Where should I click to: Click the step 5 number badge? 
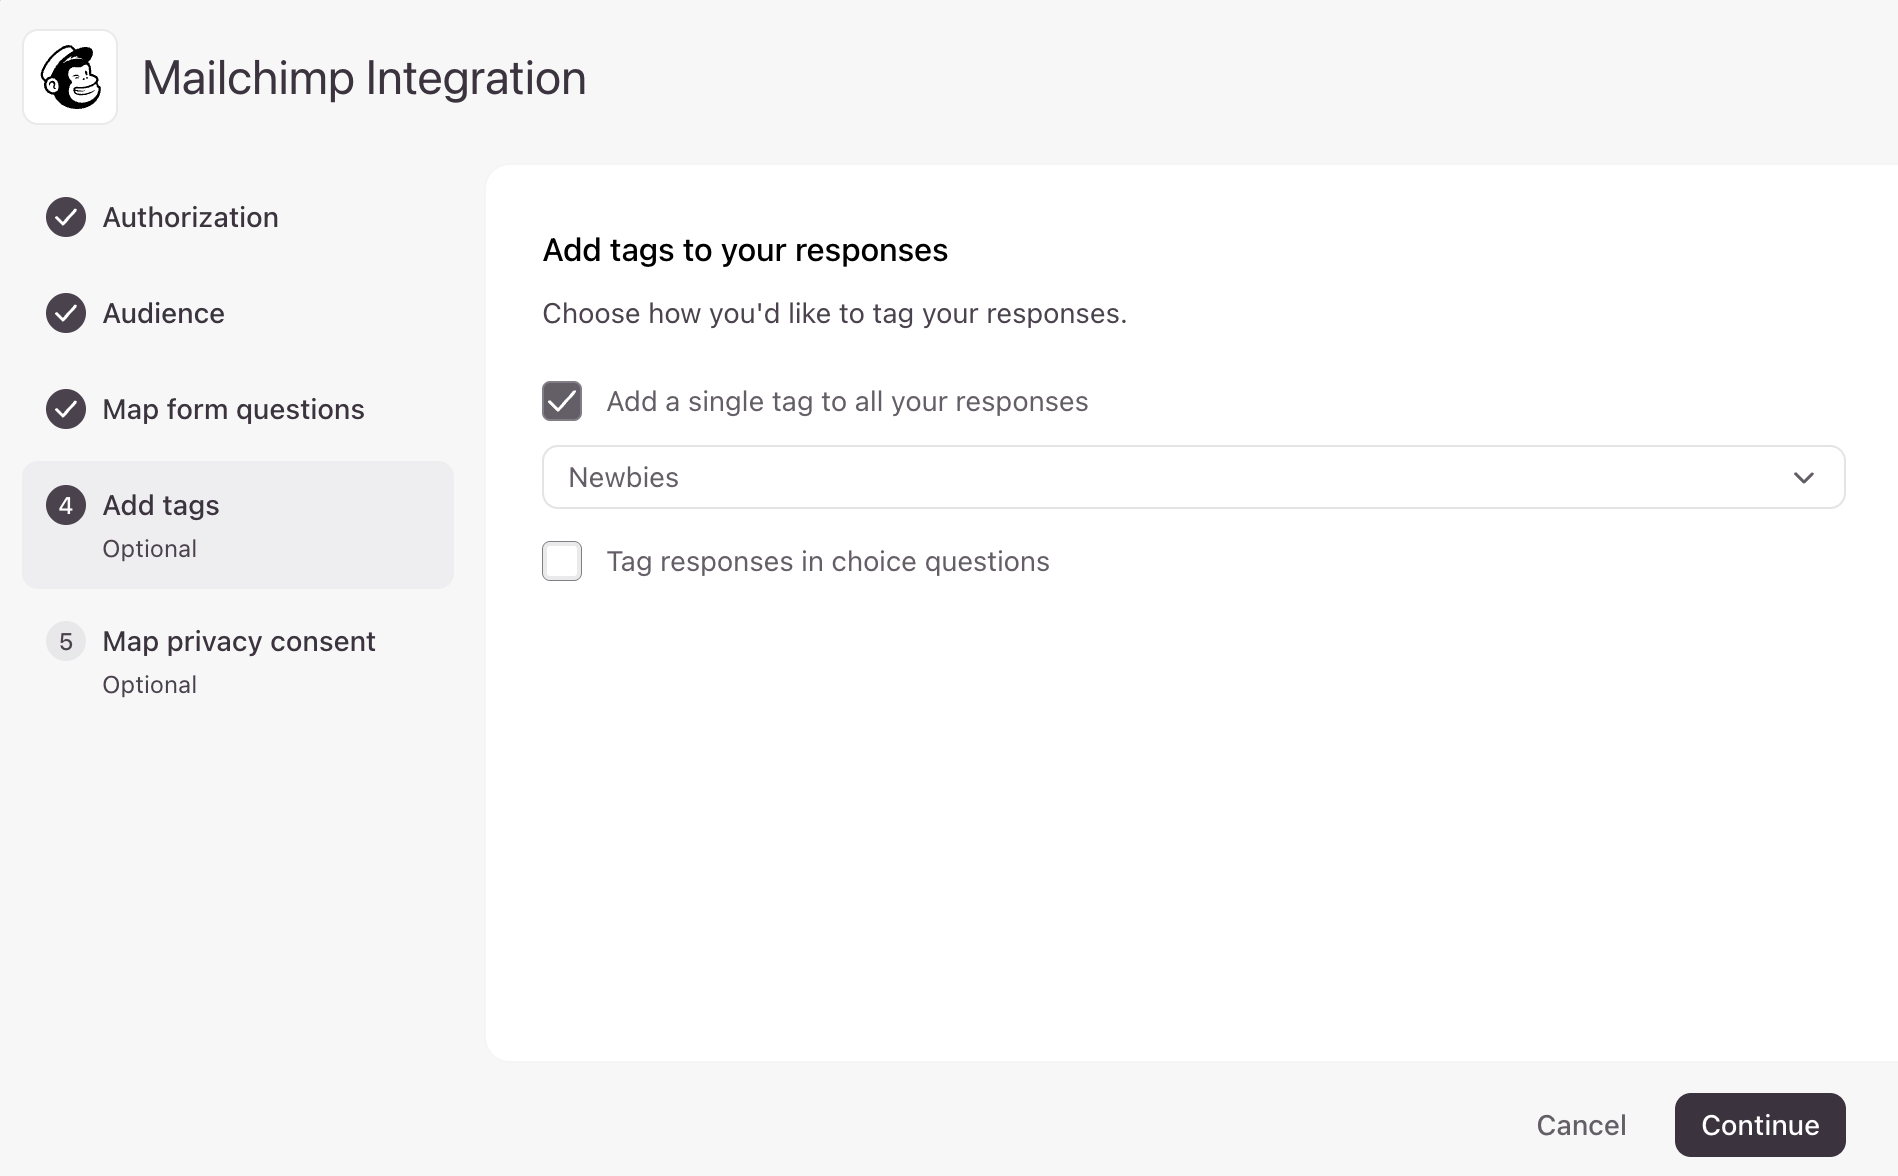click(66, 641)
